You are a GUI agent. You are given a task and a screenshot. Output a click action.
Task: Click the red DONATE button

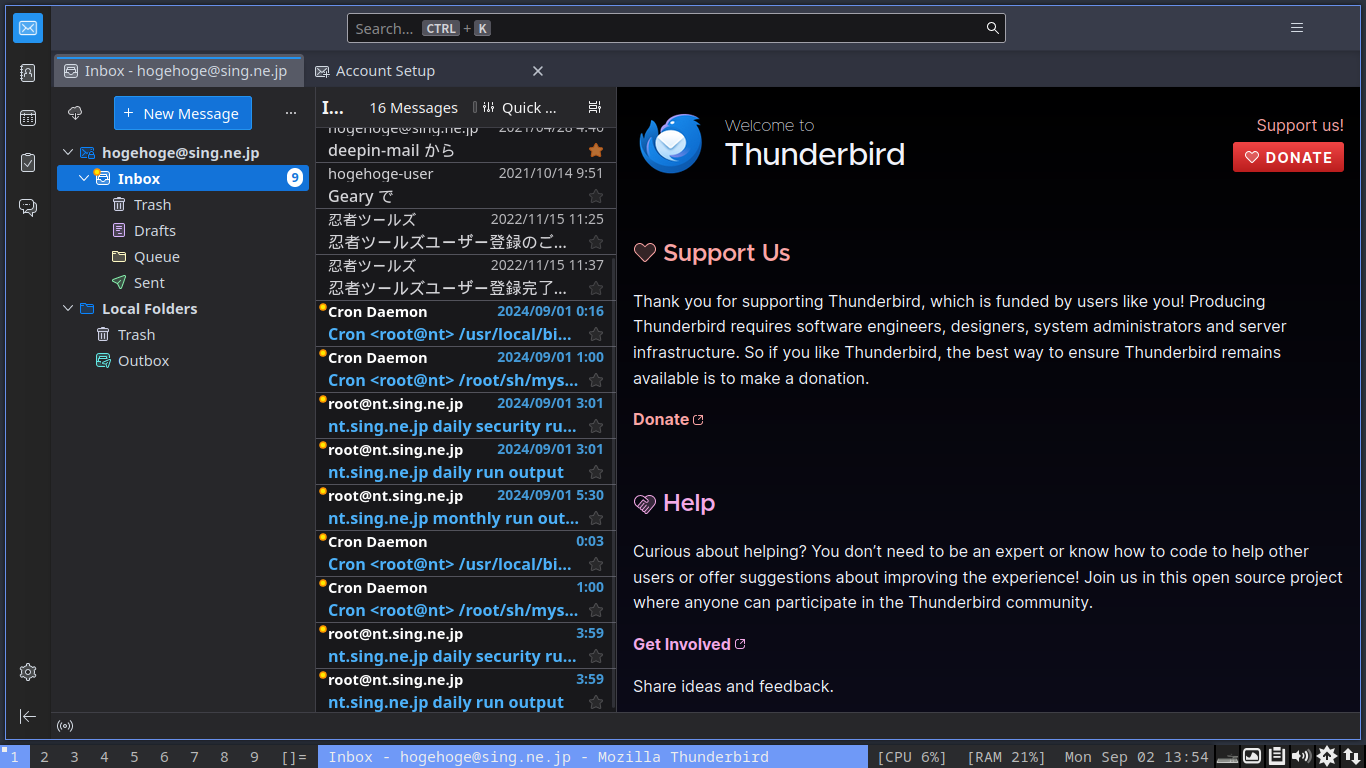tap(1288, 157)
